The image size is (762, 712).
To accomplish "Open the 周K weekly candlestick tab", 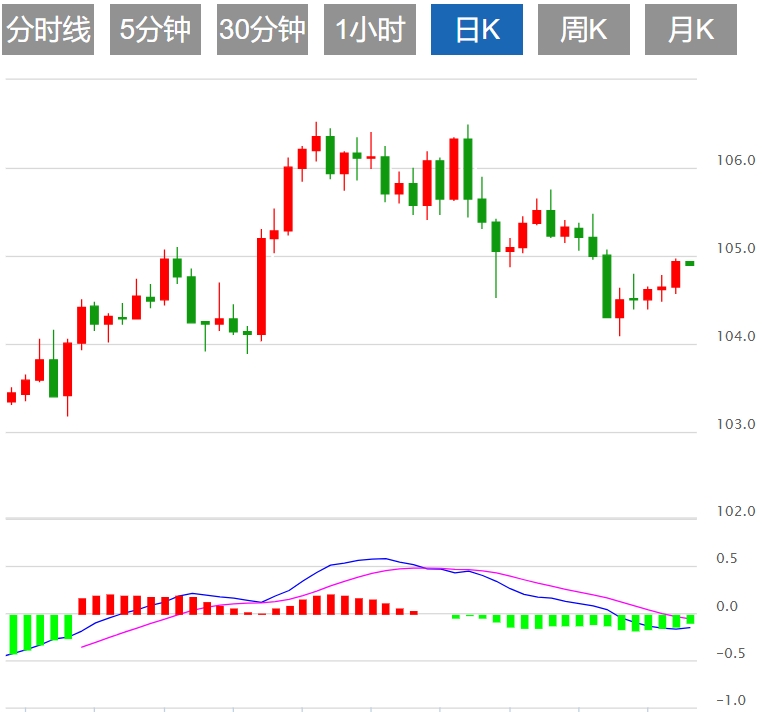I will 584,29.
